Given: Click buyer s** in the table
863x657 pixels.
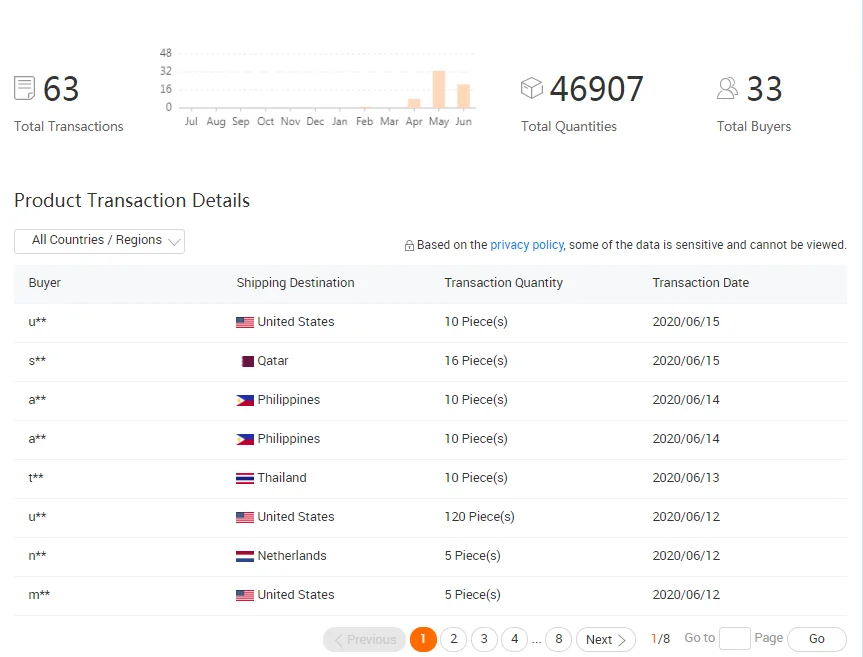Looking at the screenshot, I should 37,361.
